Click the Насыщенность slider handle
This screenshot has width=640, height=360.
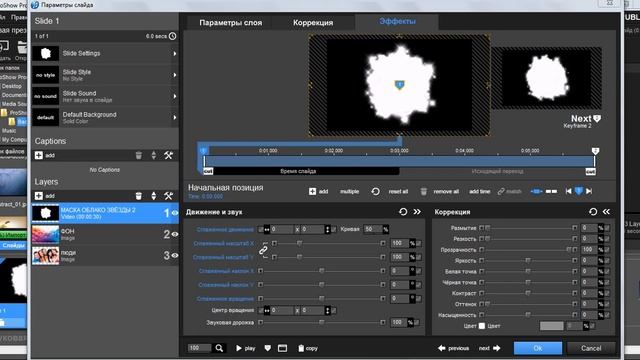pos(528,315)
